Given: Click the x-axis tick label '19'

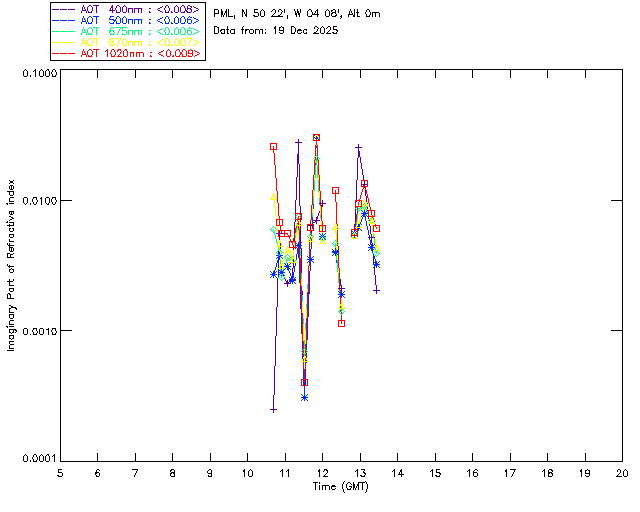Looking at the screenshot, I should (585, 473).
